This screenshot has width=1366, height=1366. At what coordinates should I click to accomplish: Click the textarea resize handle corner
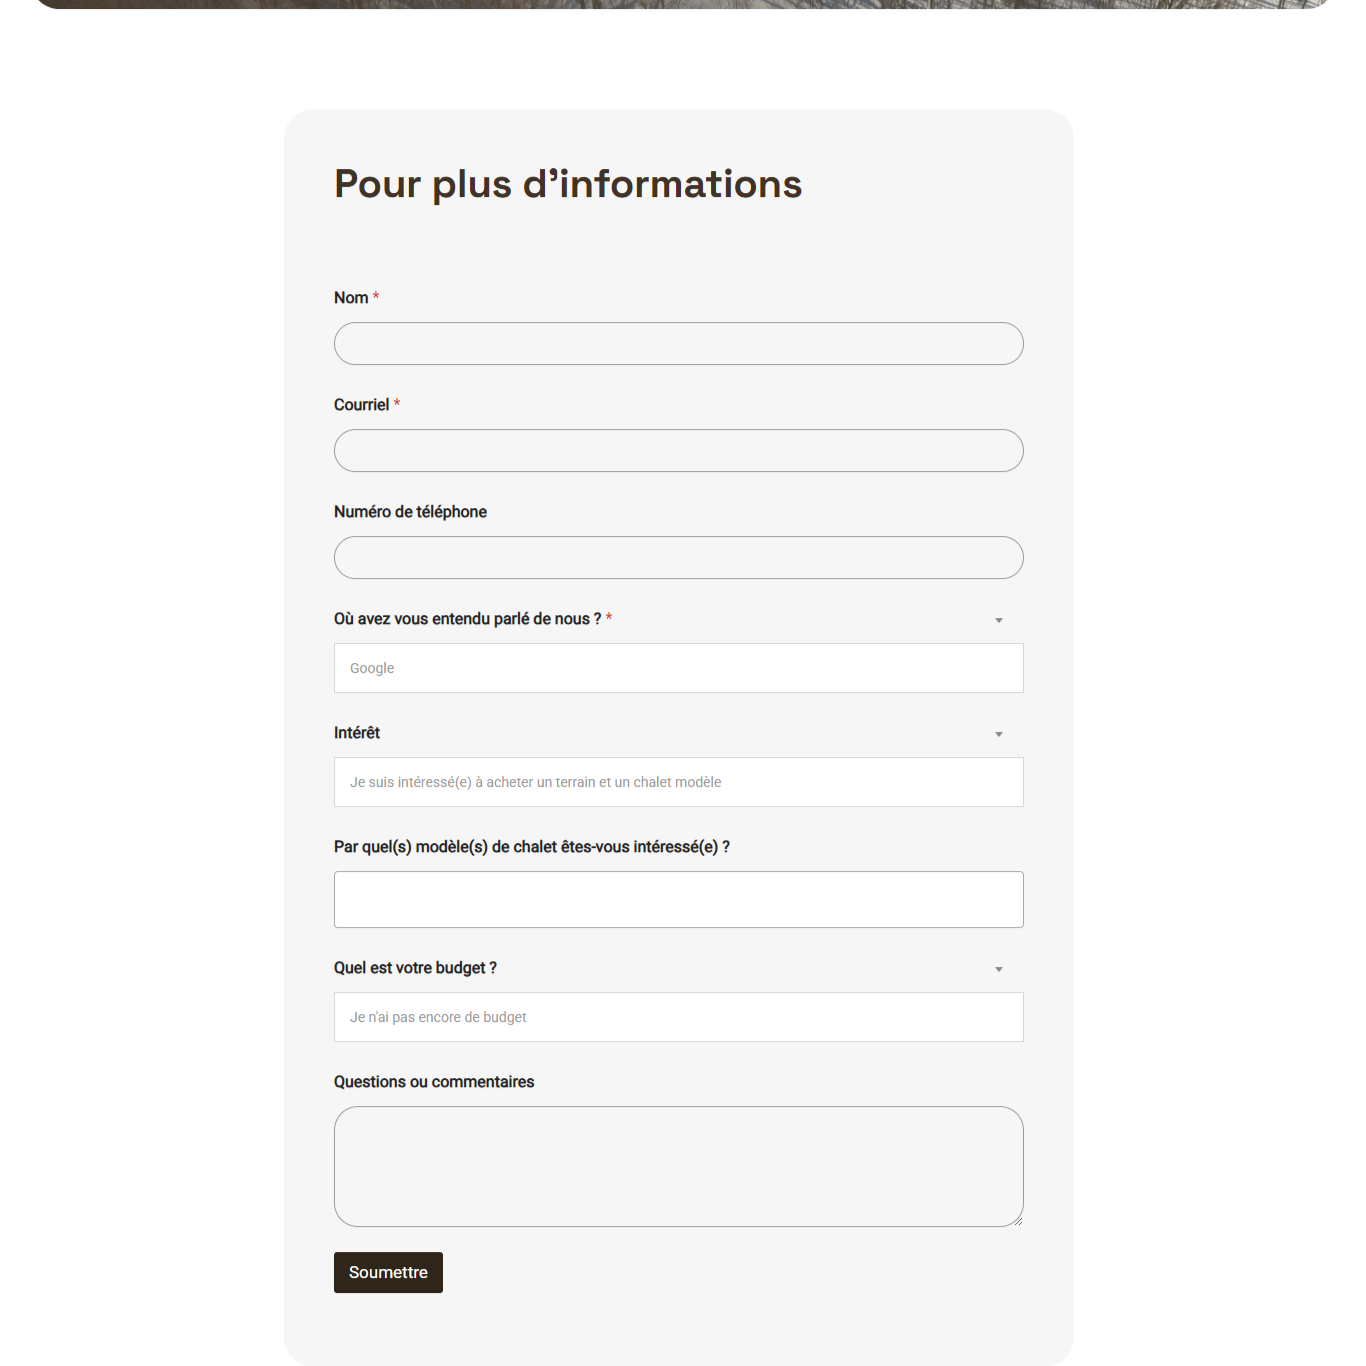click(x=1017, y=1220)
